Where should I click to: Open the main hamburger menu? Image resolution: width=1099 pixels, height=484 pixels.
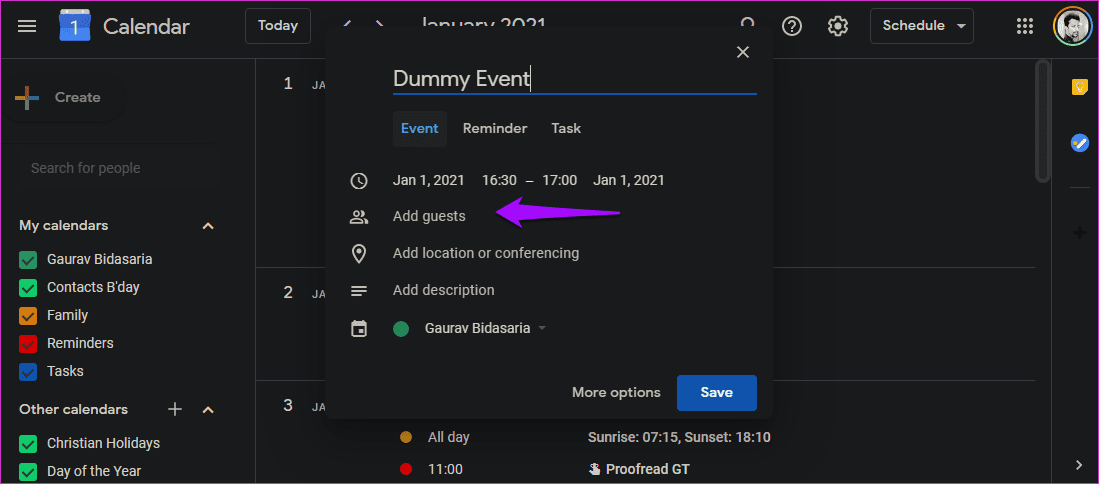coord(27,27)
